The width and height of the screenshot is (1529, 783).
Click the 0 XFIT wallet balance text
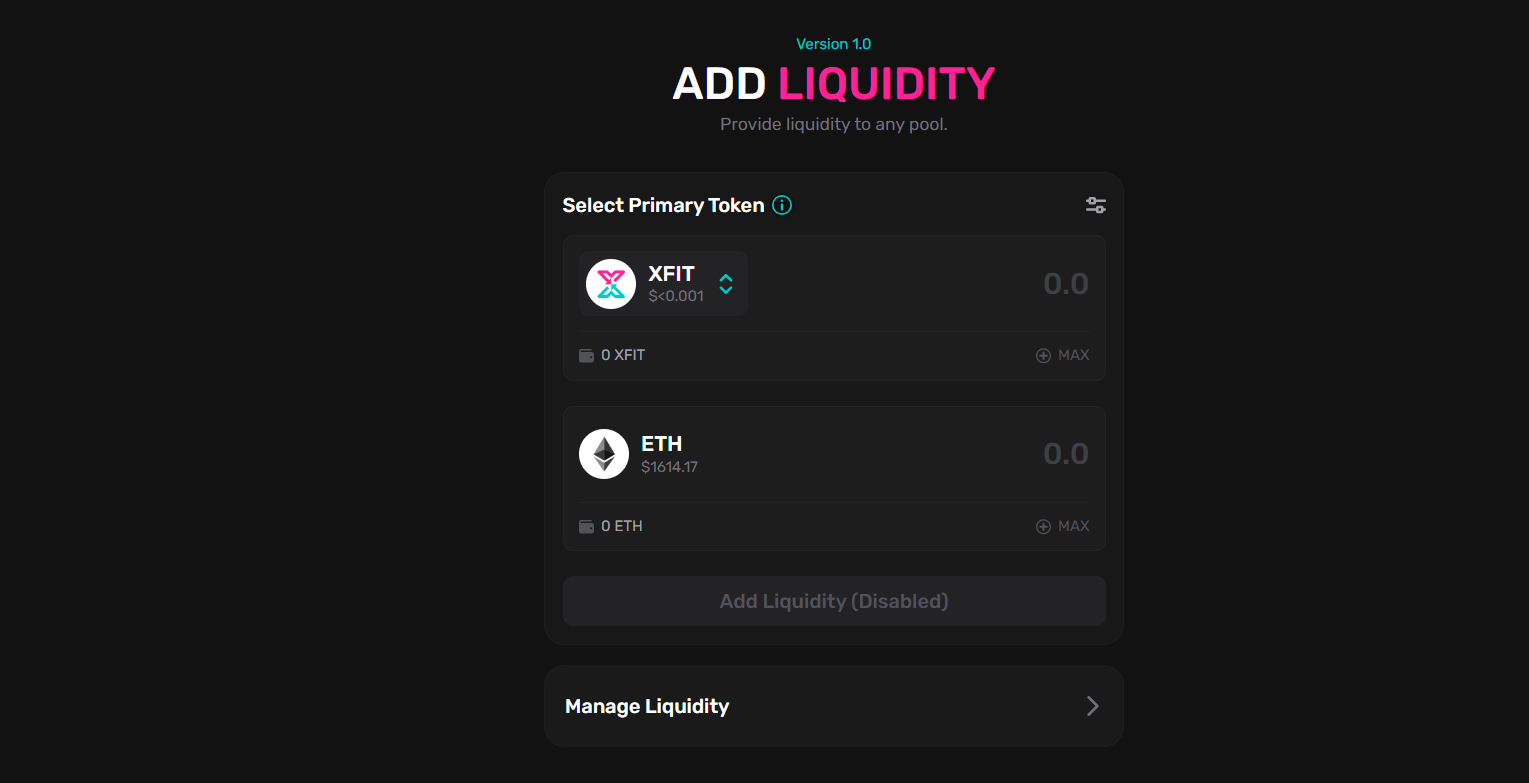pyautogui.click(x=623, y=355)
